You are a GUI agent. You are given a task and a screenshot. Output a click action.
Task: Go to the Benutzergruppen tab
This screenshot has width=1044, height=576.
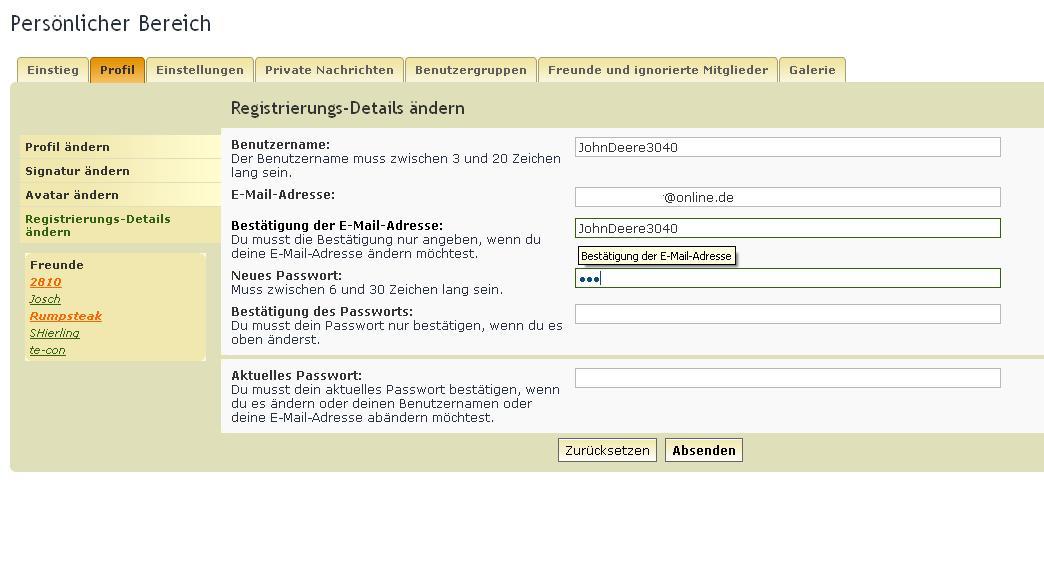(470, 70)
